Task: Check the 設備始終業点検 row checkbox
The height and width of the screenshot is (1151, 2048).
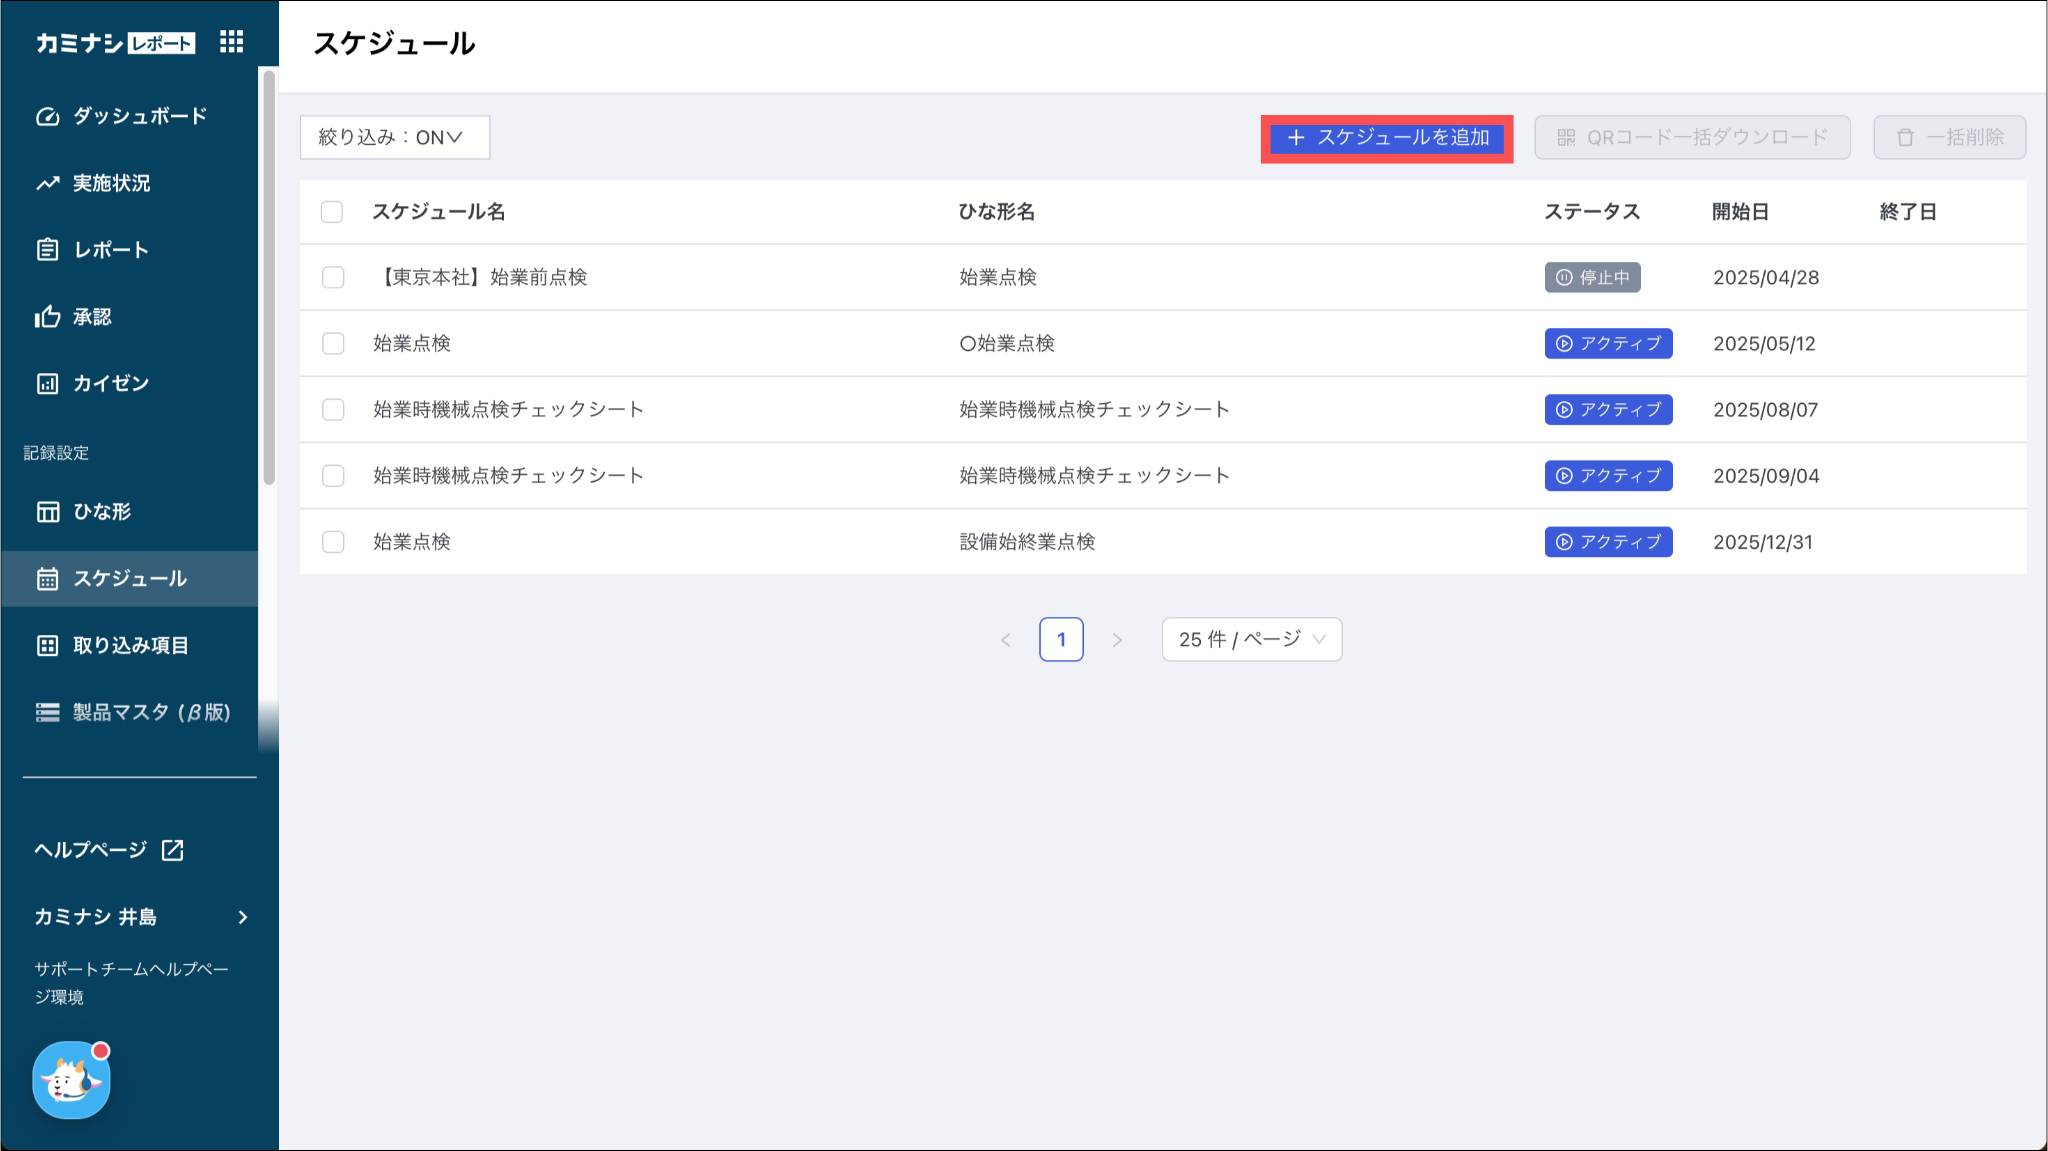Action: click(333, 542)
